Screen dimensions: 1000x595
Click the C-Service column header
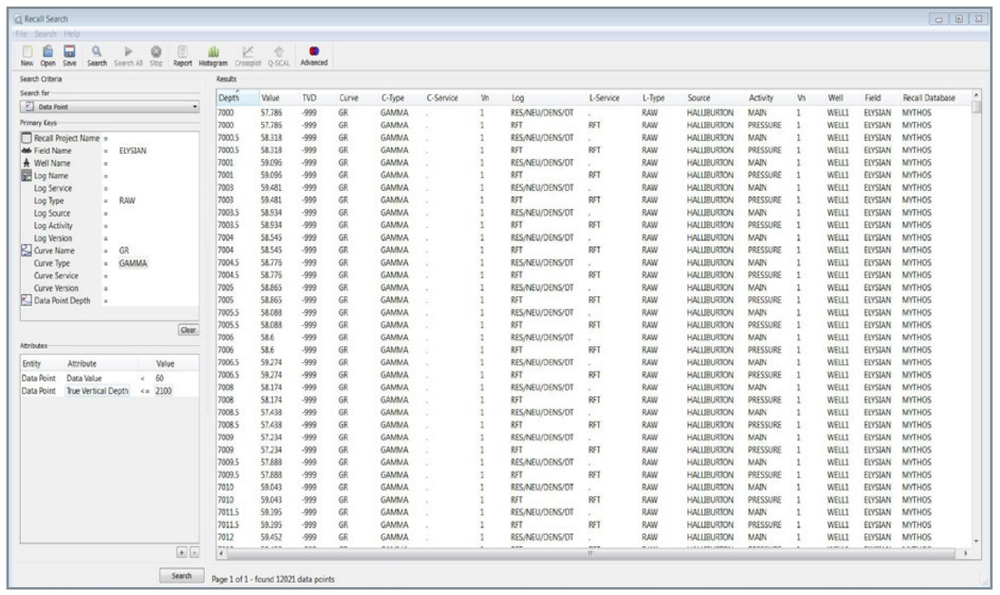click(x=442, y=98)
